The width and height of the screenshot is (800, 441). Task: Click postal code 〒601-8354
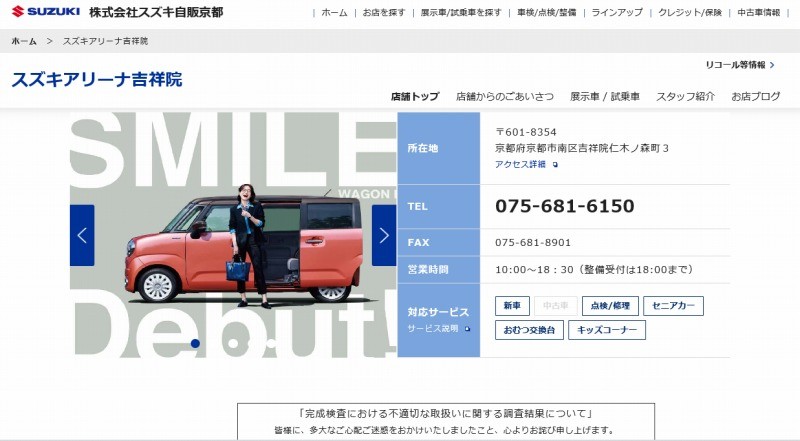click(526, 132)
